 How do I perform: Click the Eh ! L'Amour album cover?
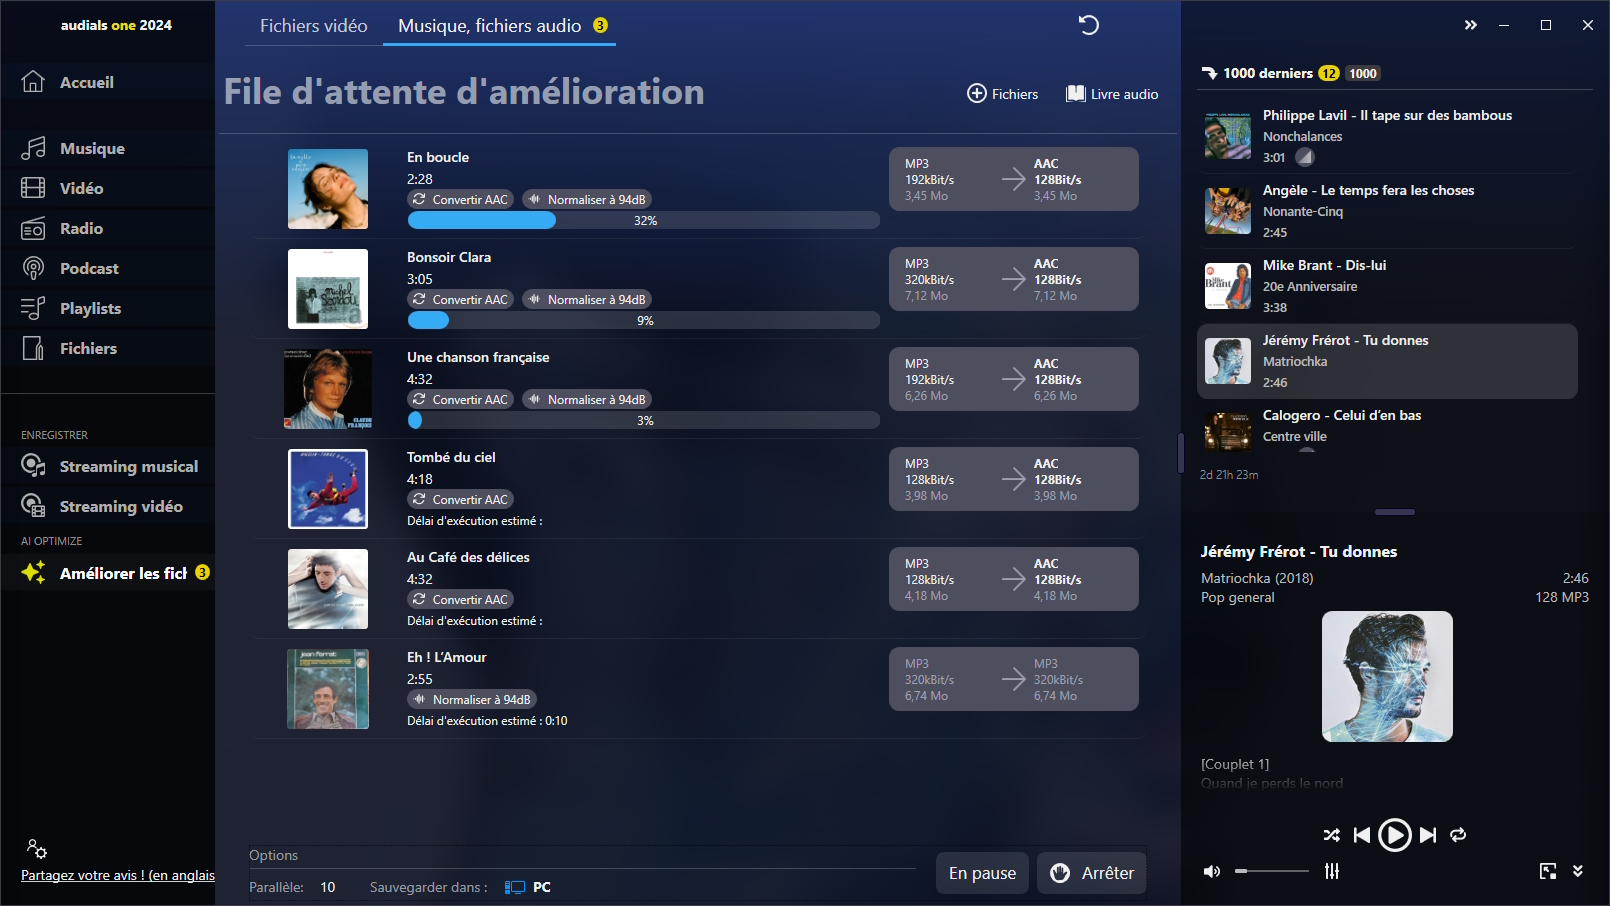click(328, 689)
